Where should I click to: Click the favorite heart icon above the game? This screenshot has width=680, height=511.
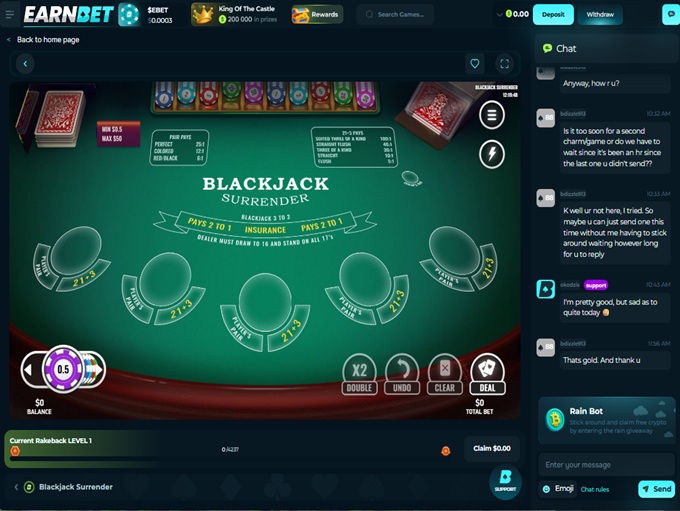(x=475, y=64)
